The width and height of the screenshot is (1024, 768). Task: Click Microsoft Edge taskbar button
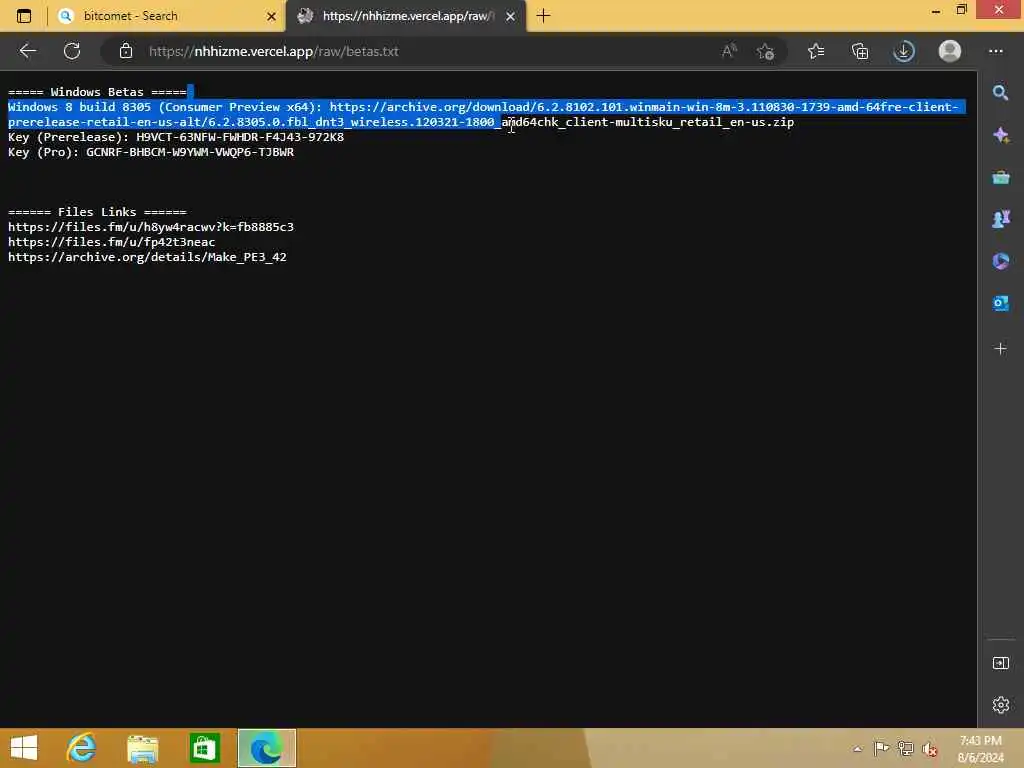(266, 748)
